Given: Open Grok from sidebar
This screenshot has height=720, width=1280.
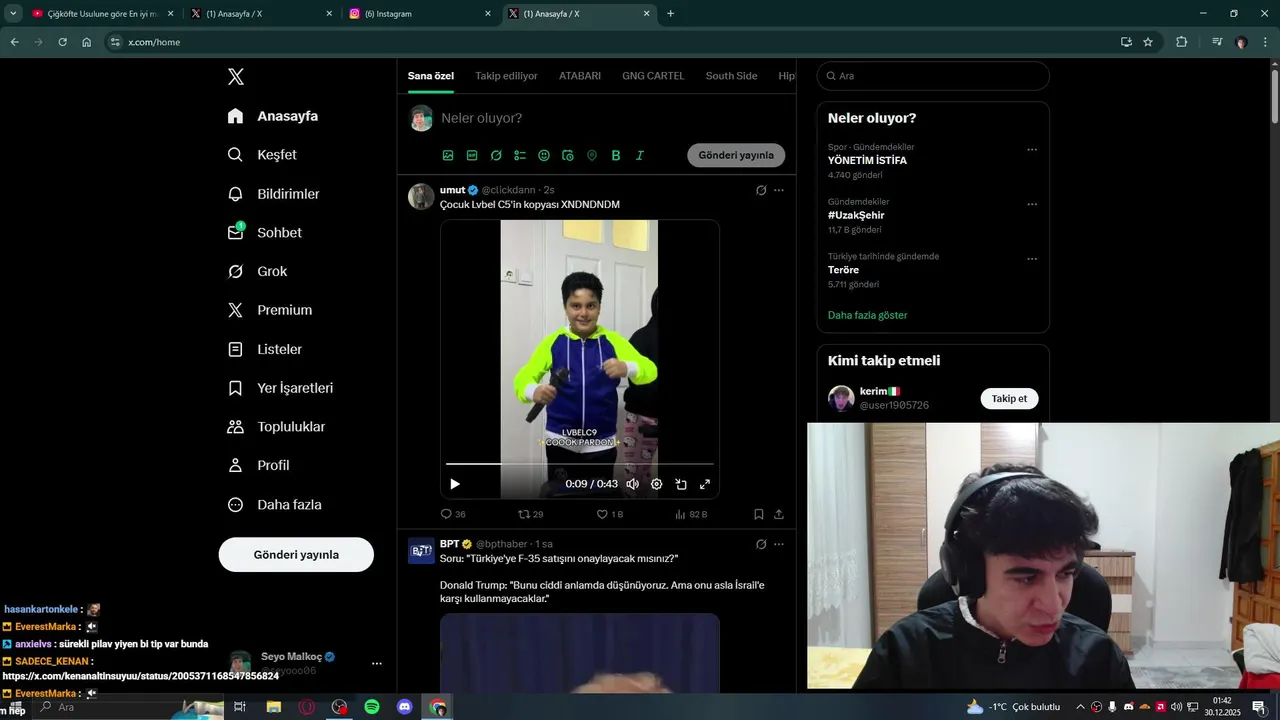Looking at the screenshot, I should (x=257, y=271).
